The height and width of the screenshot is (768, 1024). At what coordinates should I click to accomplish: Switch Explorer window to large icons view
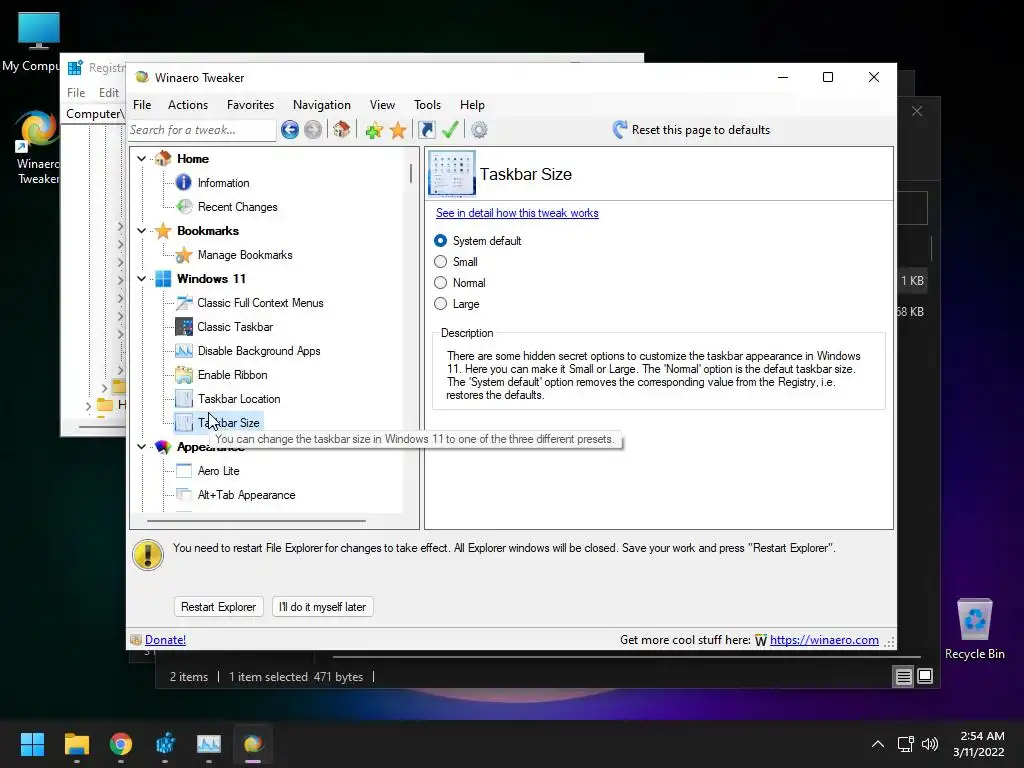[x=925, y=676]
